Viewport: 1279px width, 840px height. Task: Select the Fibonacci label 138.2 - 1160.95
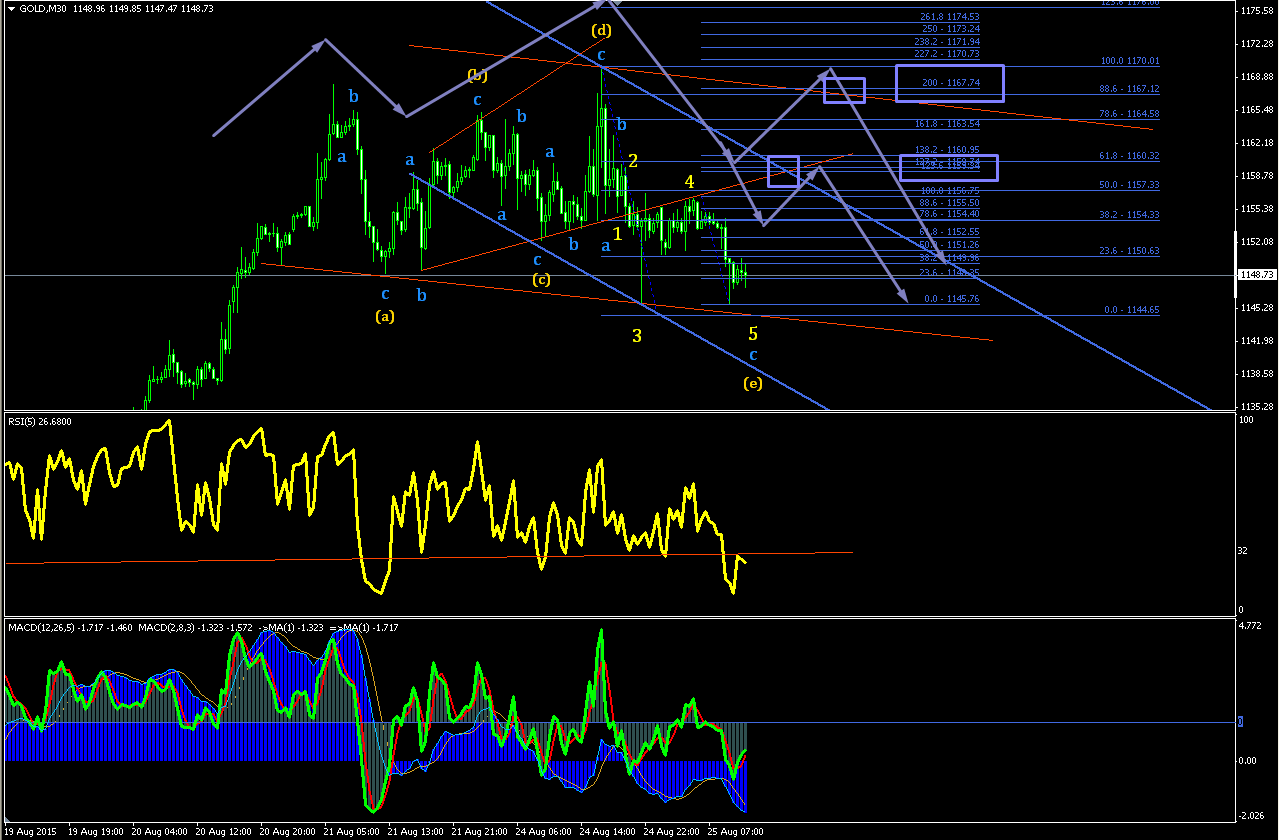coord(948,149)
